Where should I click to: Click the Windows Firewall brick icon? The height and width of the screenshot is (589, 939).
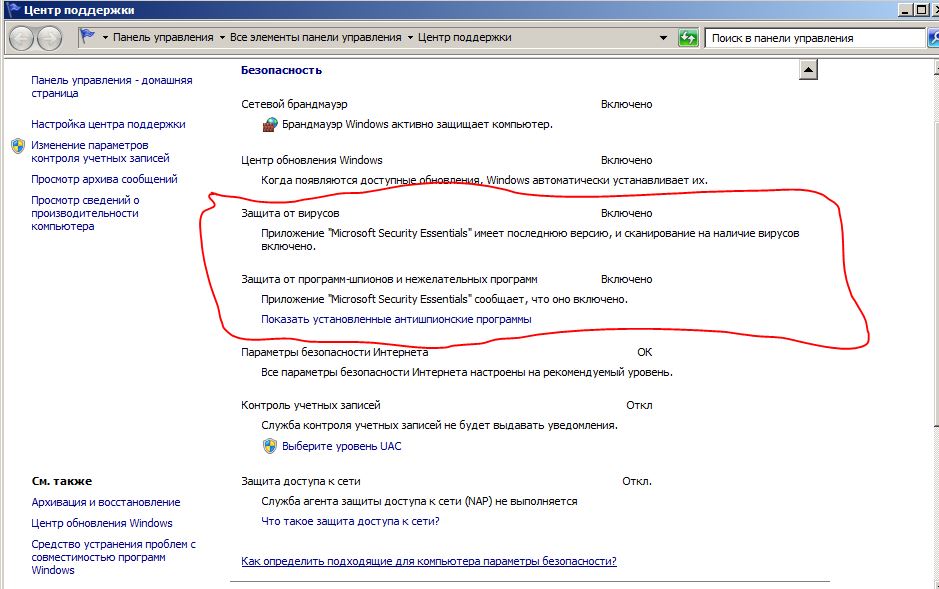pos(270,125)
